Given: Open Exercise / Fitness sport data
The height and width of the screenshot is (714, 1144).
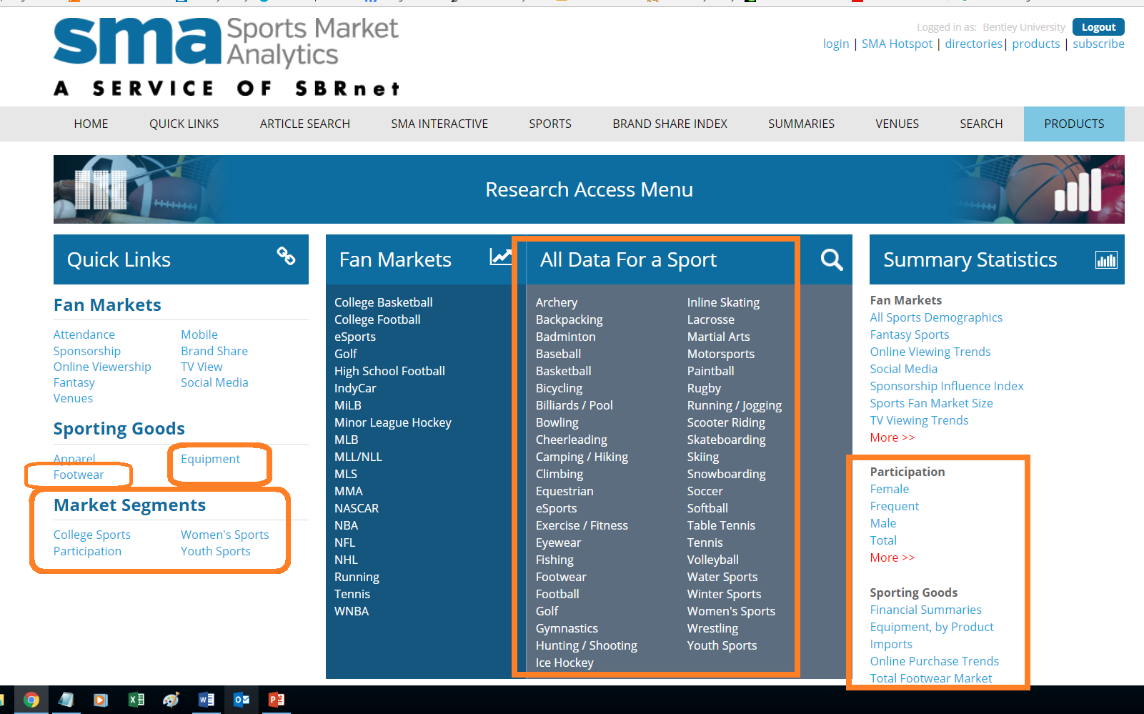Looking at the screenshot, I should tap(581, 526).
